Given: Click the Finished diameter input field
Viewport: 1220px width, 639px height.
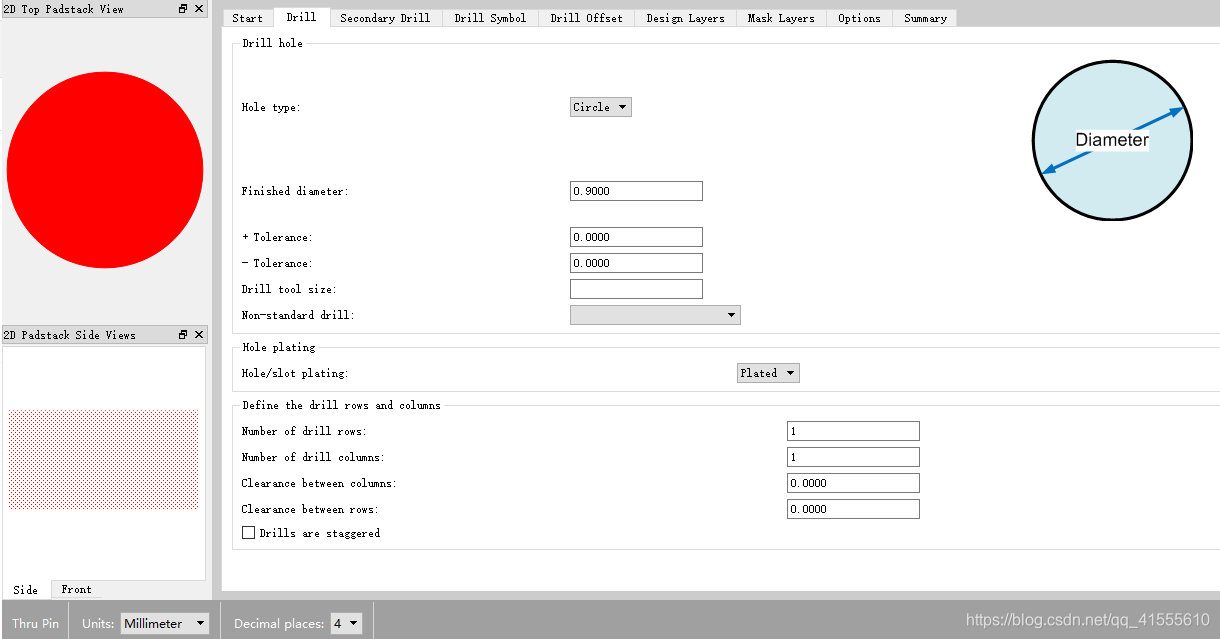Looking at the screenshot, I should point(636,191).
